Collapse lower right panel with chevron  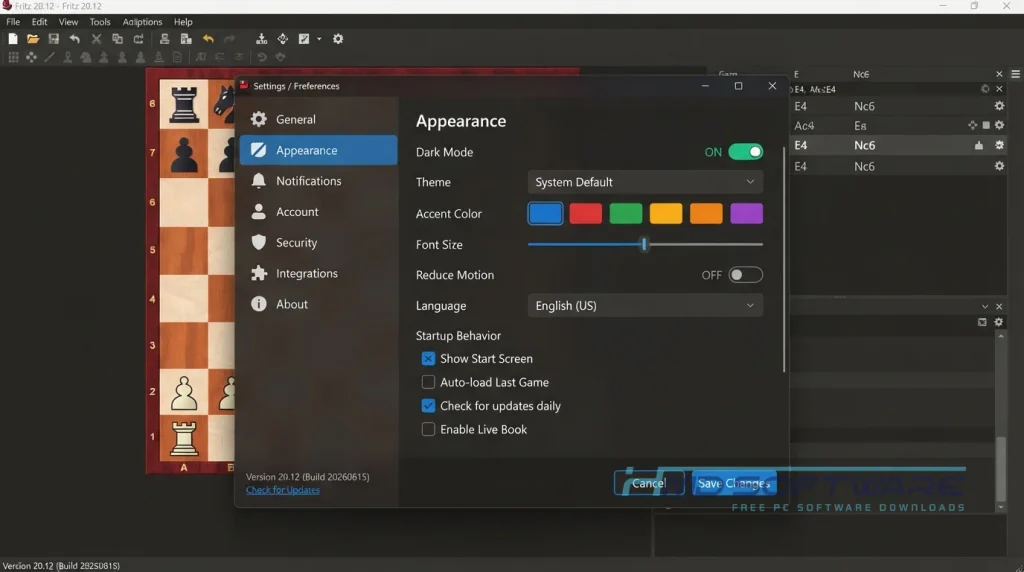tap(985, 306)
